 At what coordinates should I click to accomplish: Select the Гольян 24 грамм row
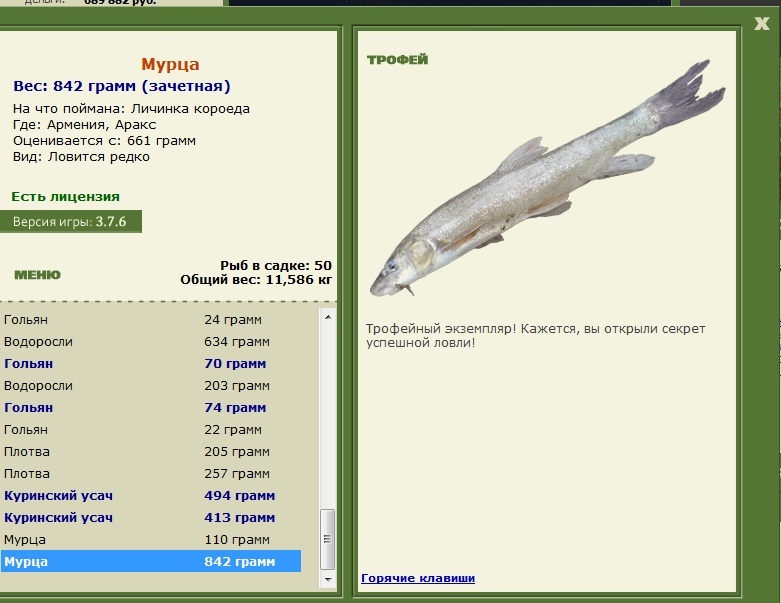(x=151, y=320)
